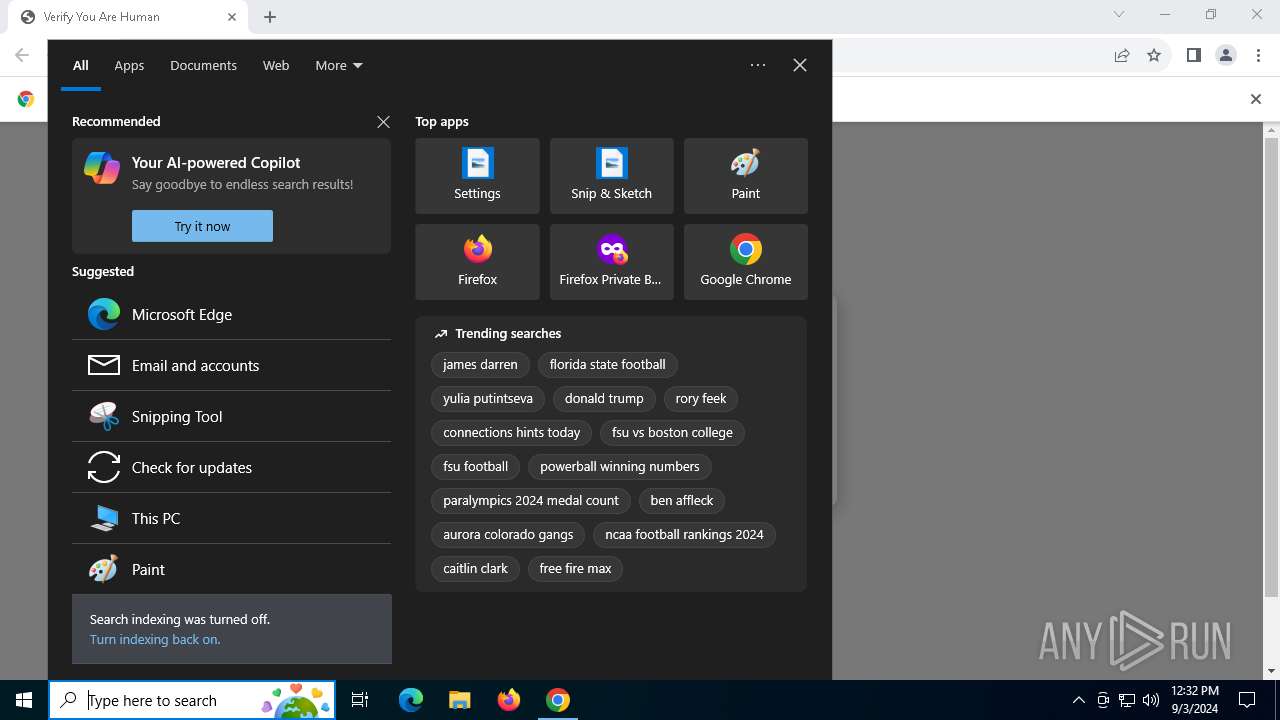The height and width of the screenshot is (720, 1280).
Task: Click the taskbar clock and date
Action: 1194,700
